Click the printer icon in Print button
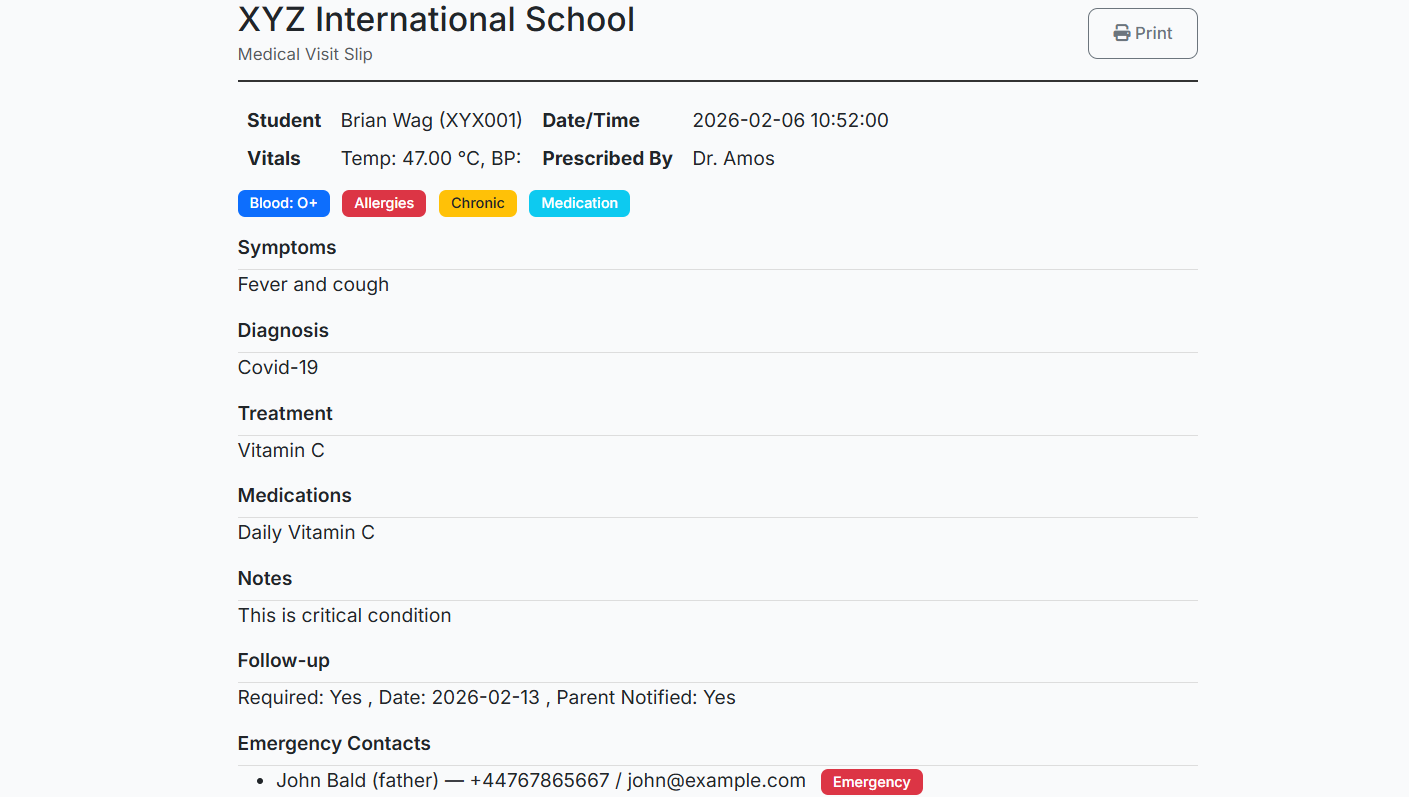The width and height of the screenshot is (1409, 797). point(1122,34)
